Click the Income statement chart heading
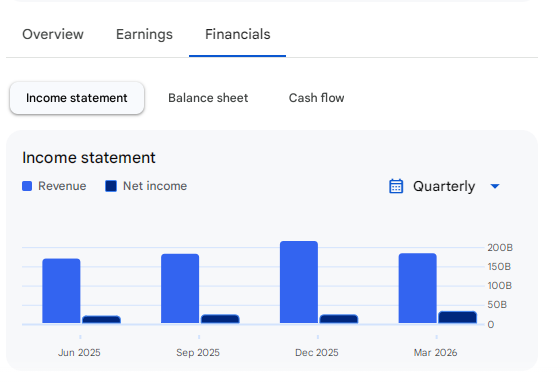Screen dimensions: 560x382 coord(89,158)
